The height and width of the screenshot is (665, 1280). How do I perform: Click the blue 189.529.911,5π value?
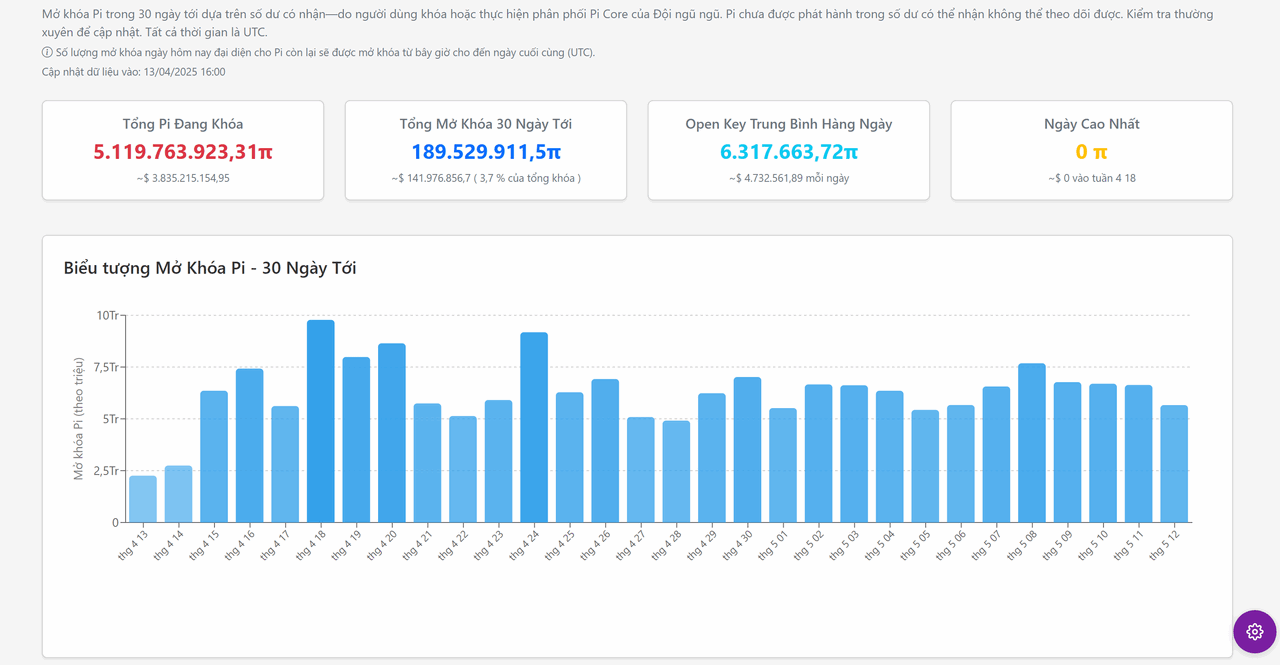486,152
